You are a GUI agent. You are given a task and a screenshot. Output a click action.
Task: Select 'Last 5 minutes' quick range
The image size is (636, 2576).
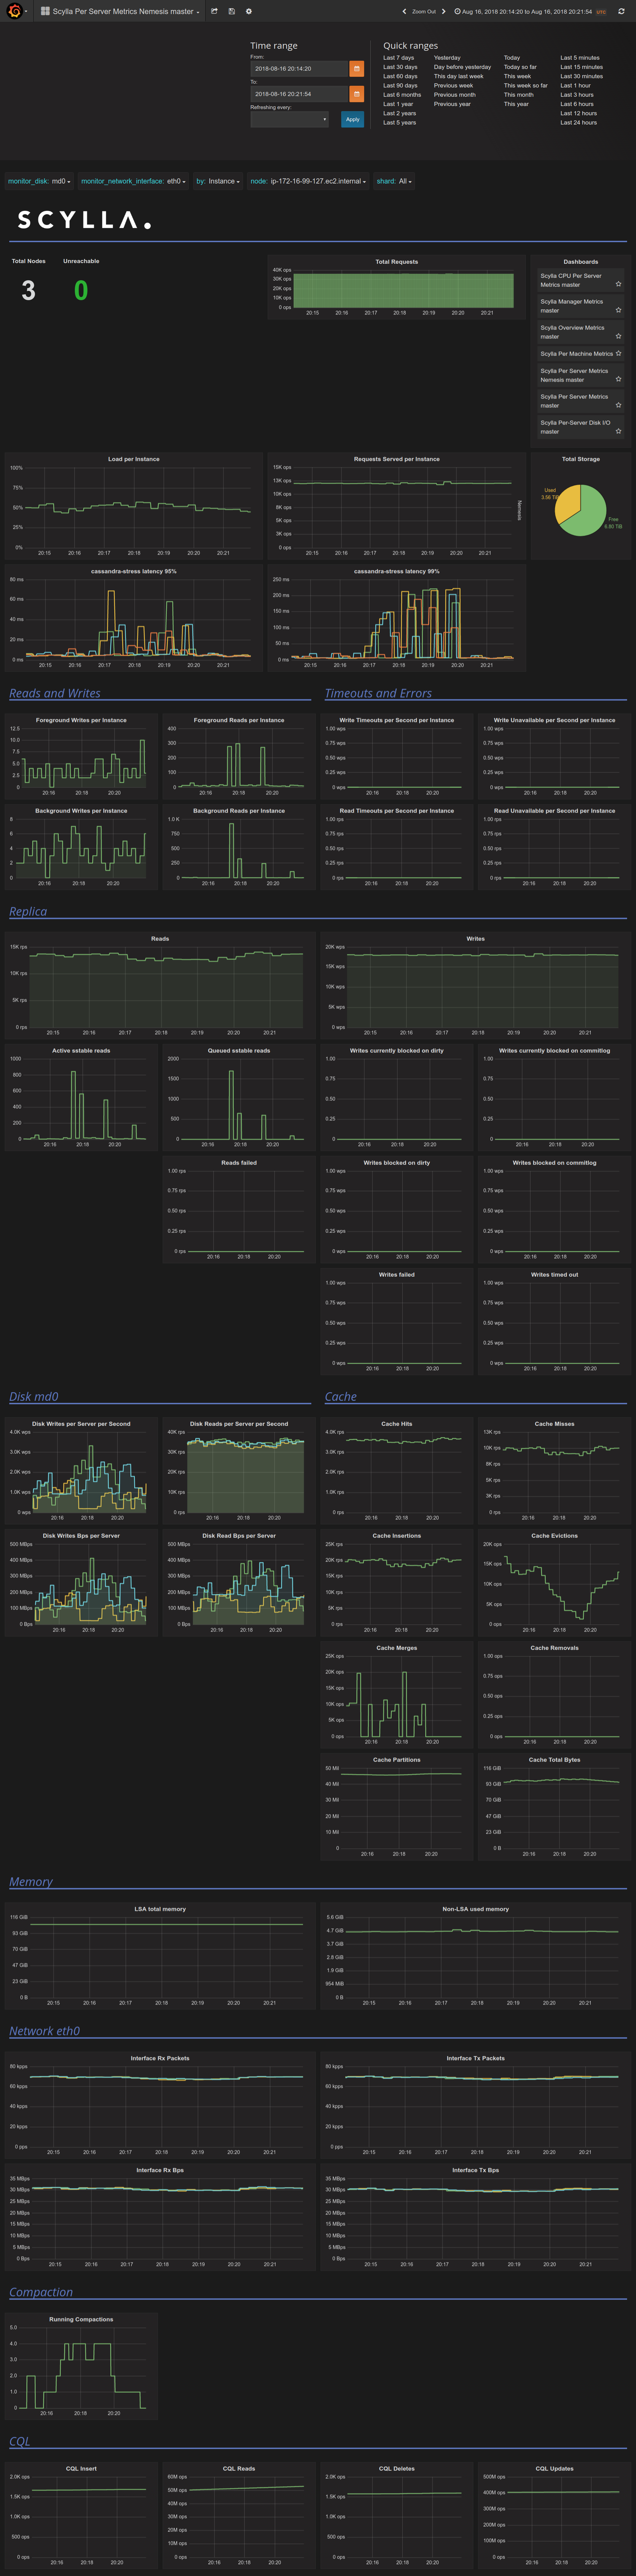click(x=580, y=58)
